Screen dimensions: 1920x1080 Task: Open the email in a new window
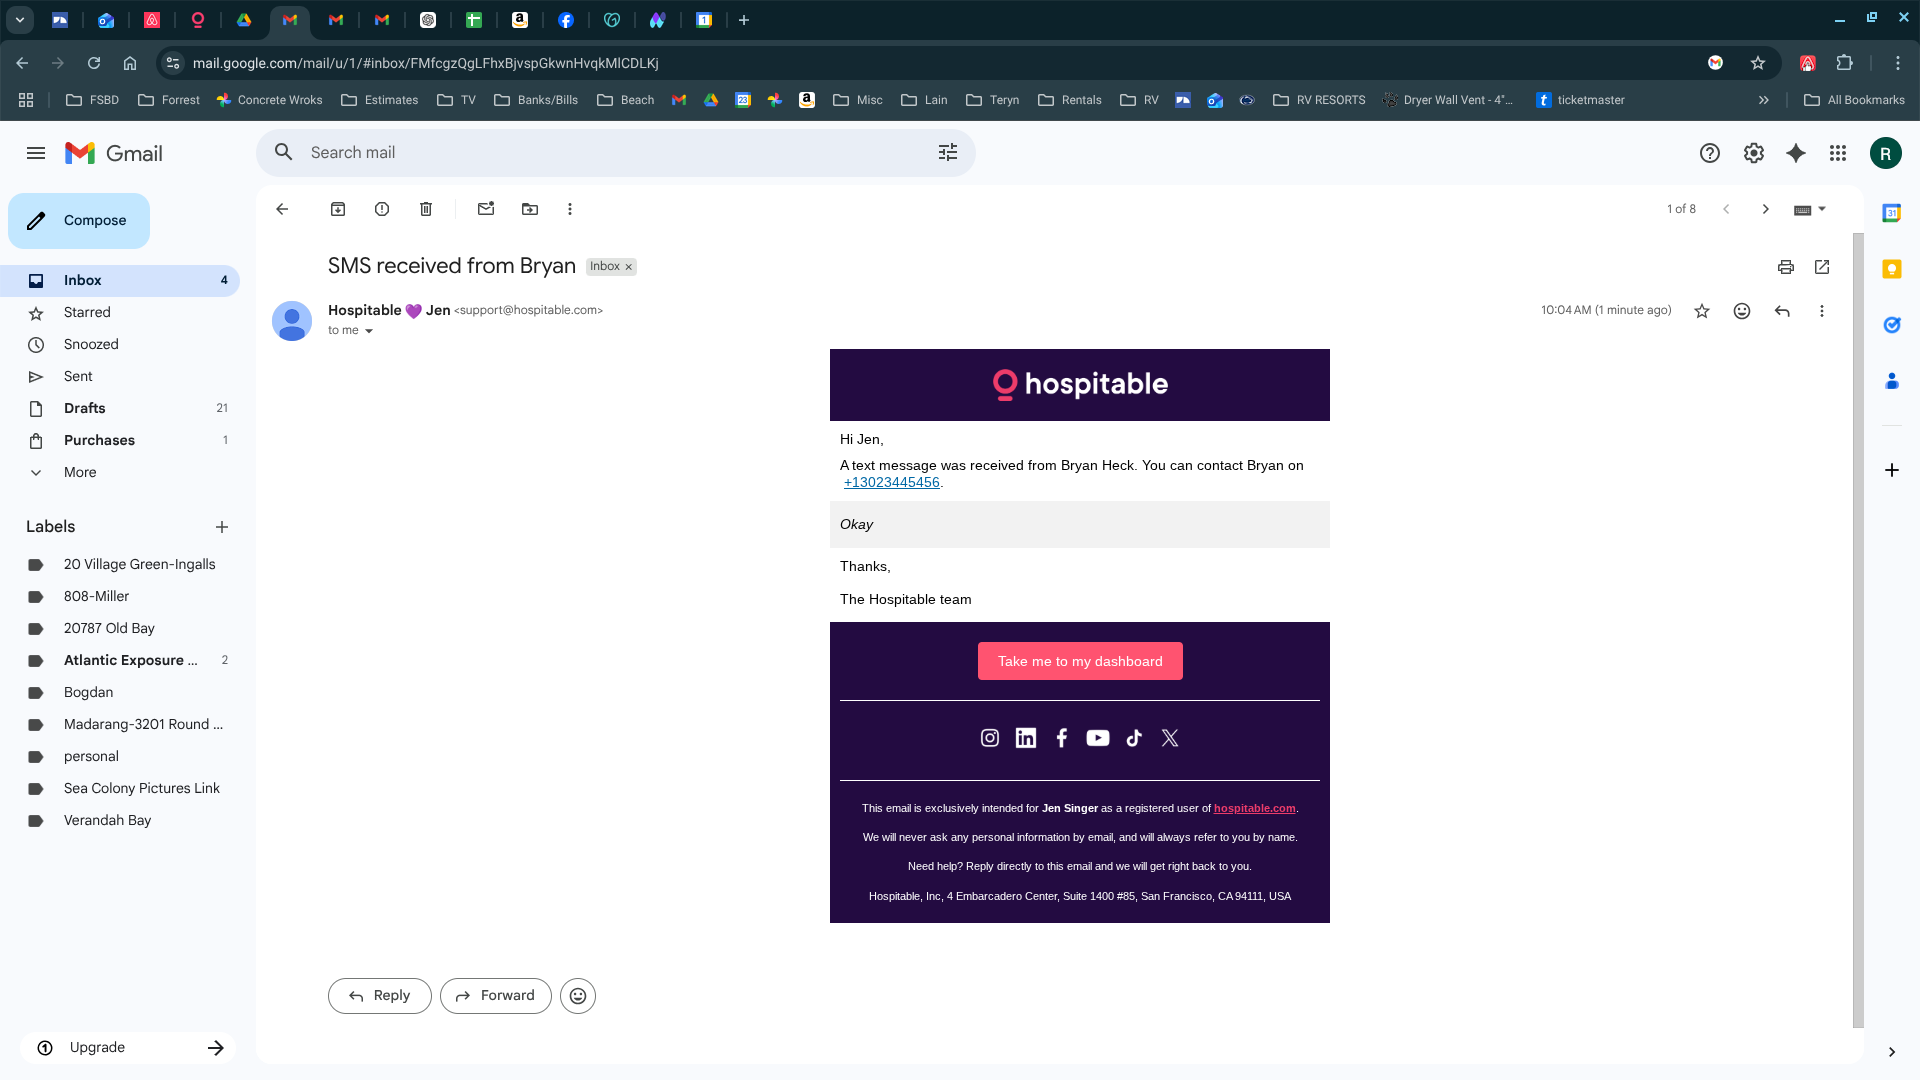point(1822,267)
